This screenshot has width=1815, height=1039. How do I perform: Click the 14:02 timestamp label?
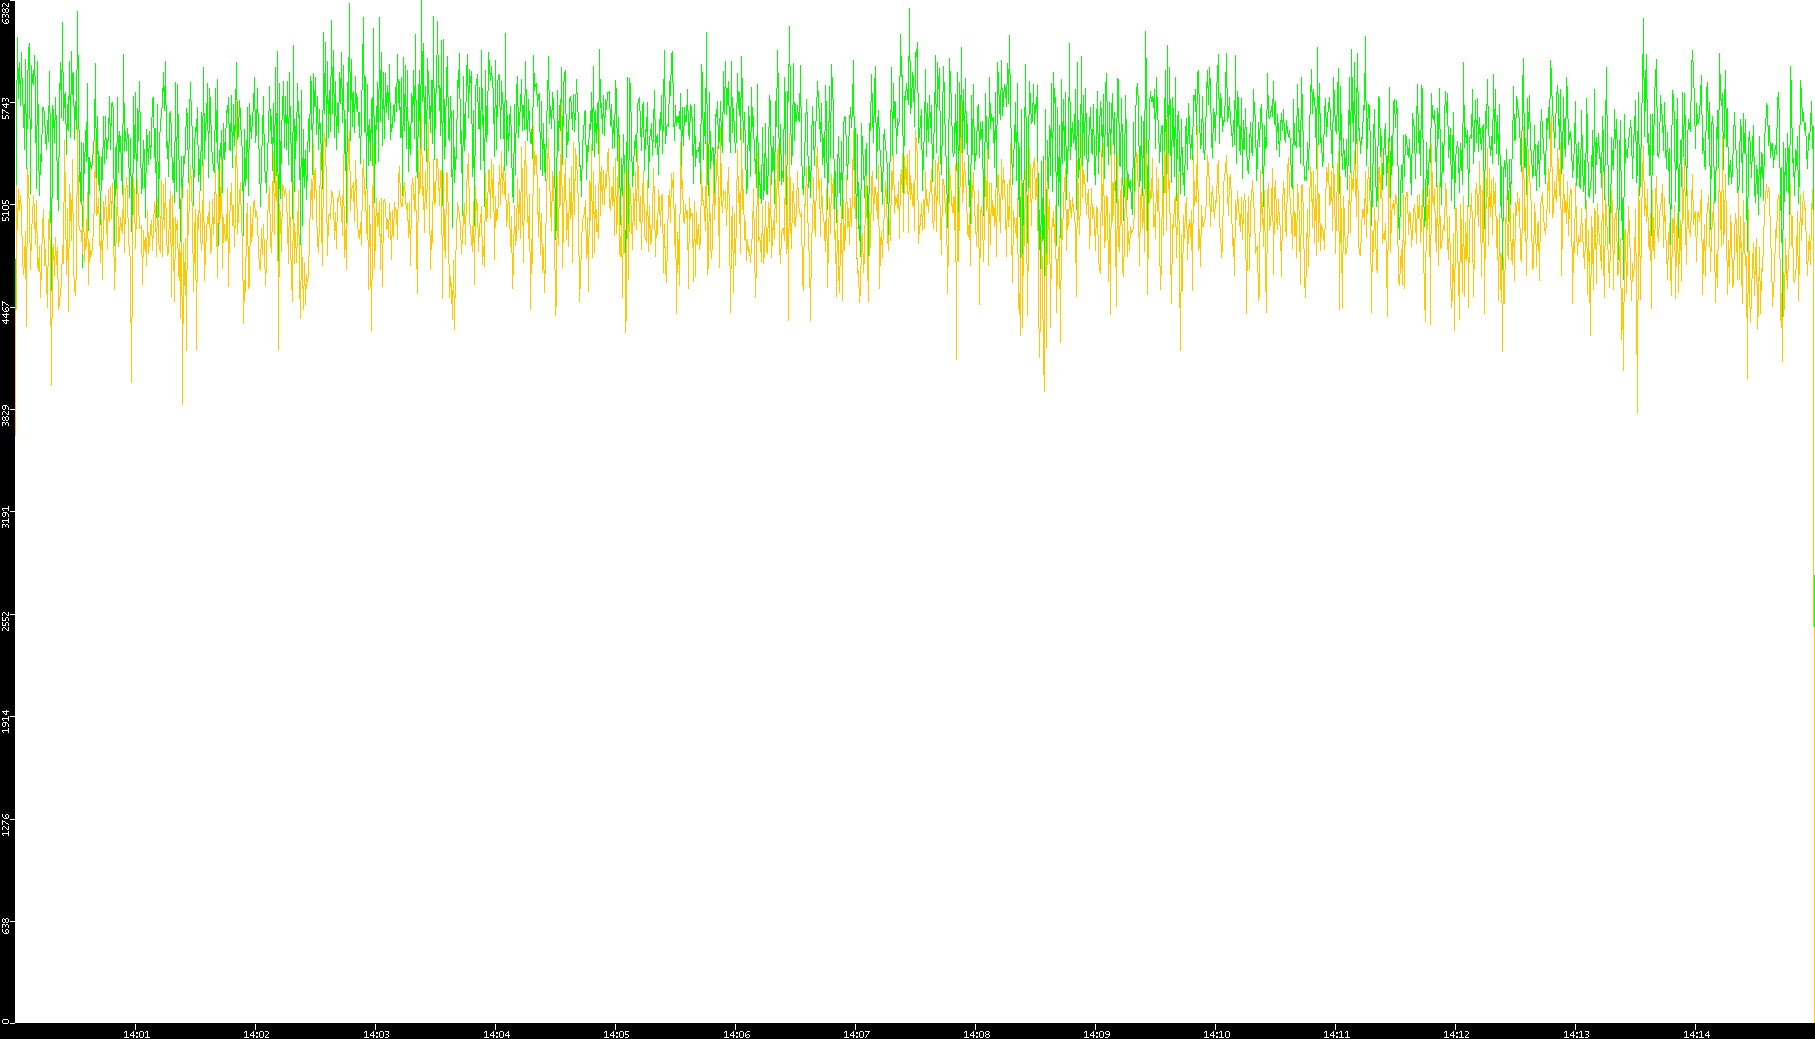(256, 1034)
